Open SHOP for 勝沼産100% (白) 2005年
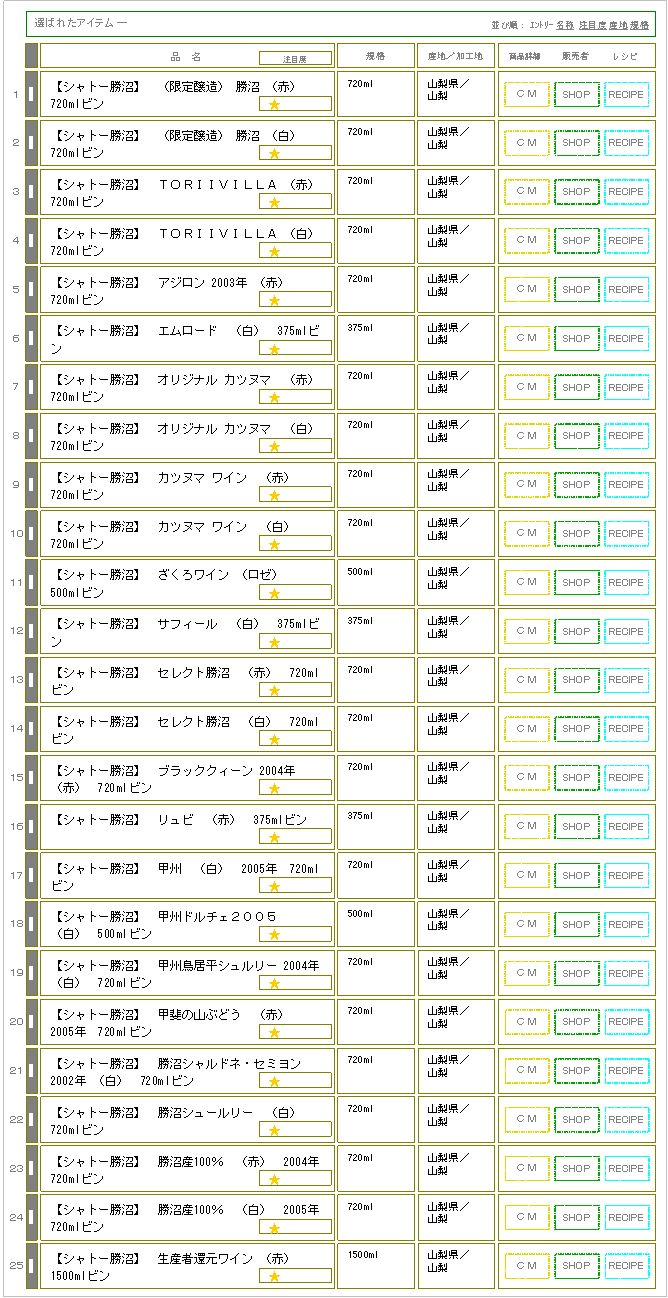This screenshot has width=668, height=1298. tap(577, 1217)
